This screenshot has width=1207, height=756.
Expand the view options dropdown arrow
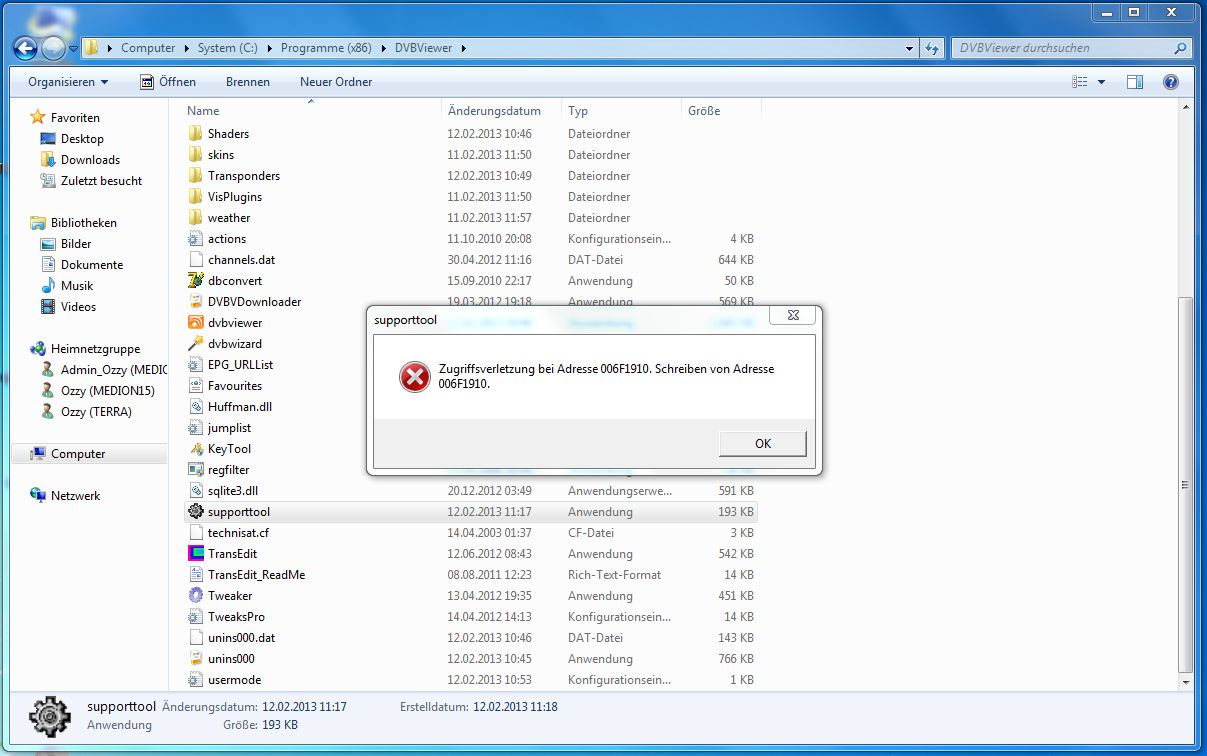pyautogui.click(x=1102, y=82)
